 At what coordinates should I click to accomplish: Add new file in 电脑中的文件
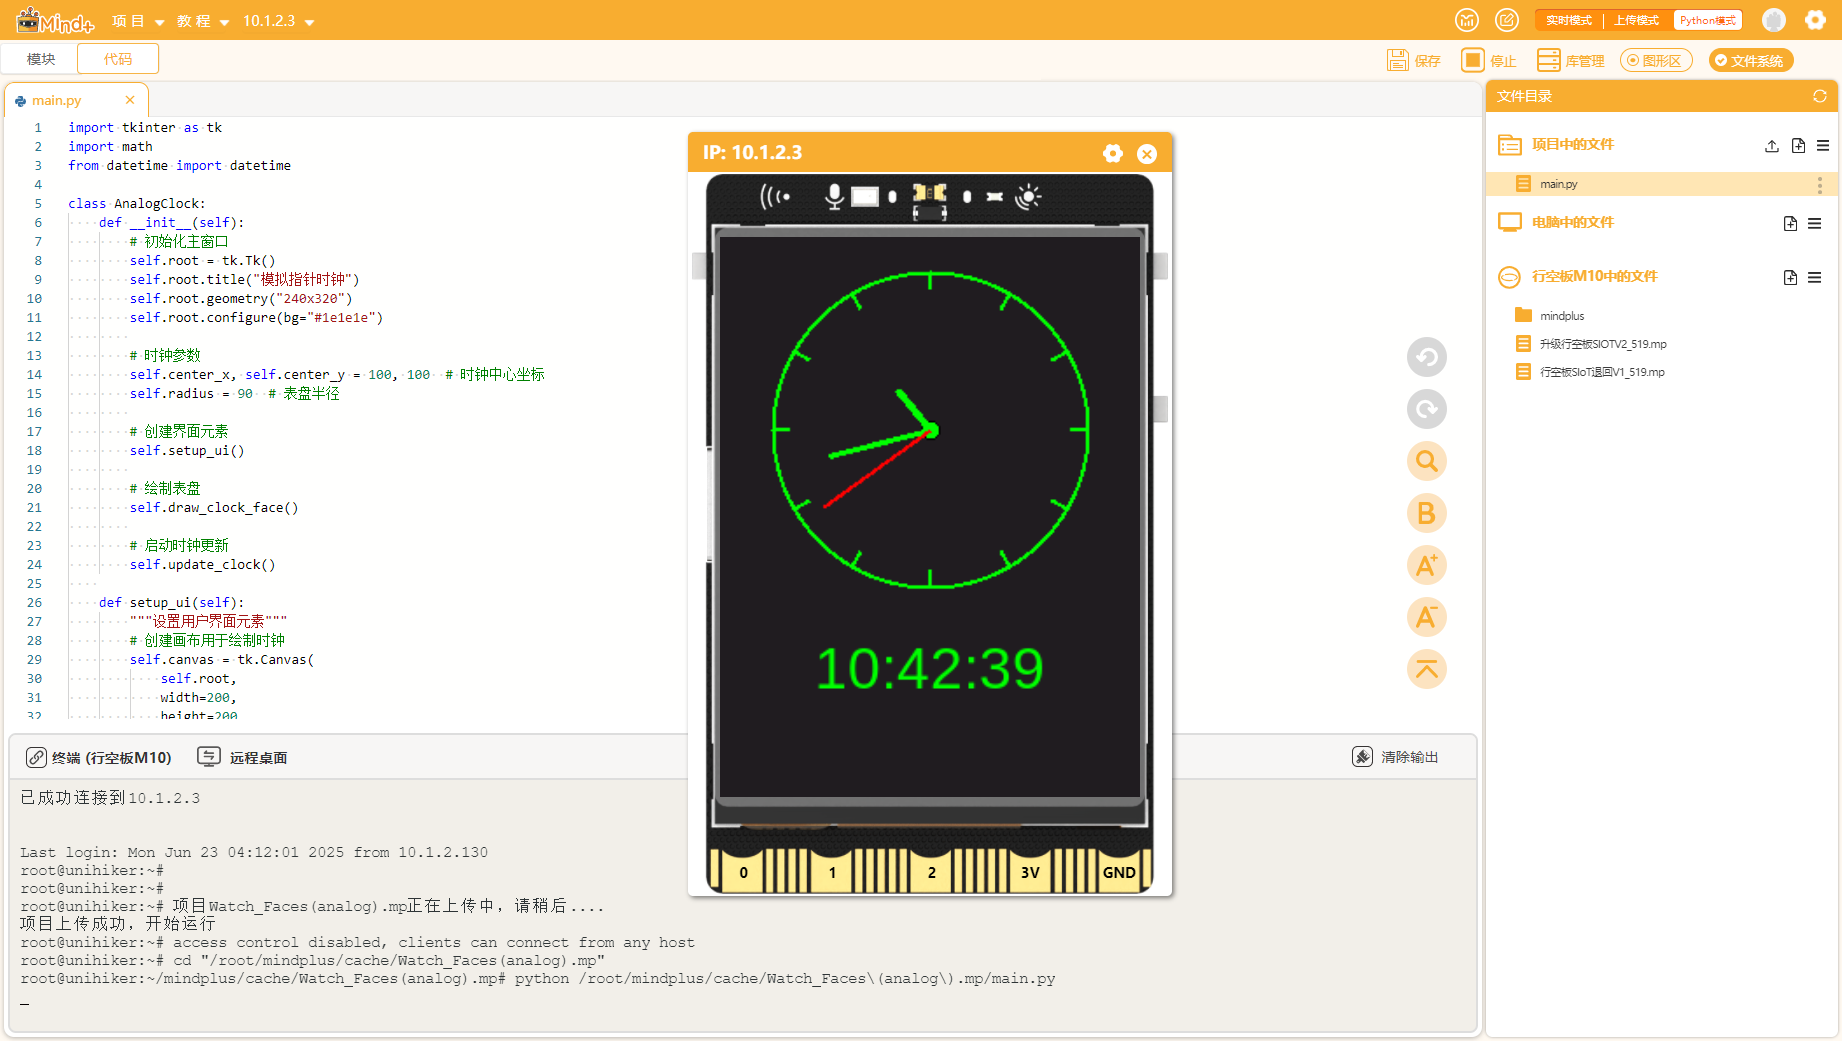pos(1790,223)
